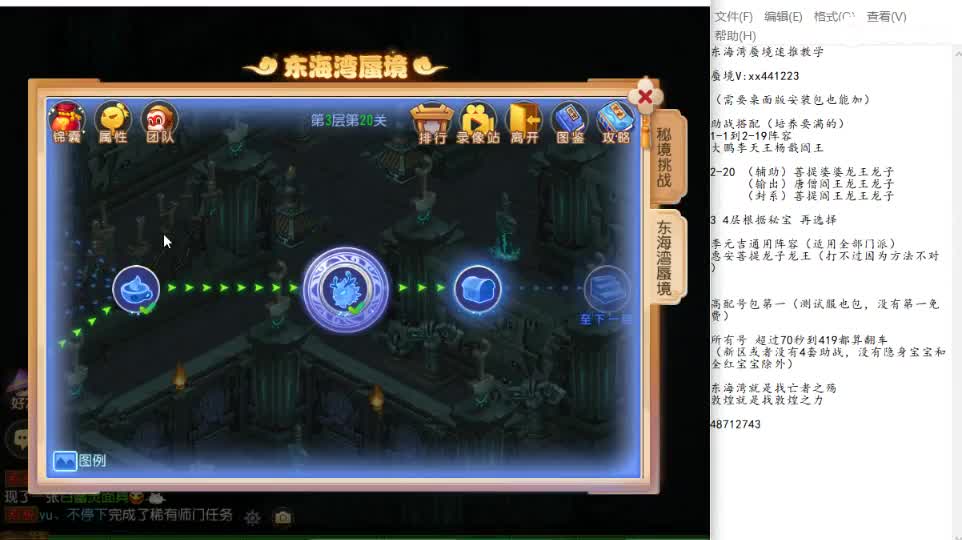Click the line 东海湾就是栈亡者之殇
The height and width of the screenshot is (540, 962).
click(x=774, y=388)
